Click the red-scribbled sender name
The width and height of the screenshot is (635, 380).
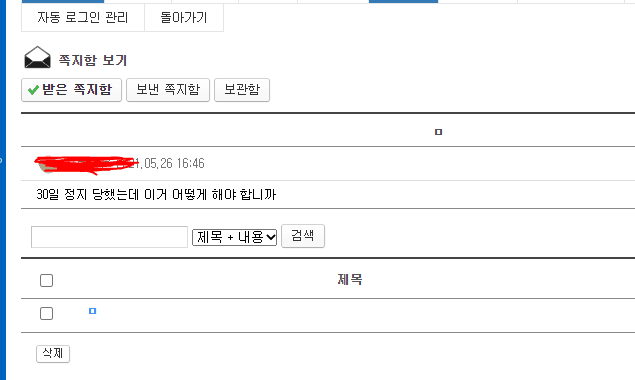[87, 164]
